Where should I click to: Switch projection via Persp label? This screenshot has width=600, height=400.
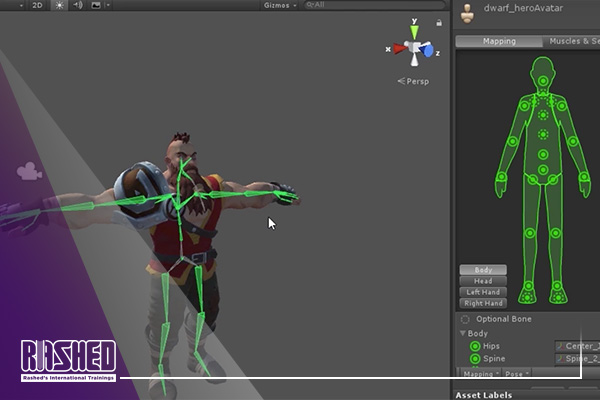(x=413, y=81)
